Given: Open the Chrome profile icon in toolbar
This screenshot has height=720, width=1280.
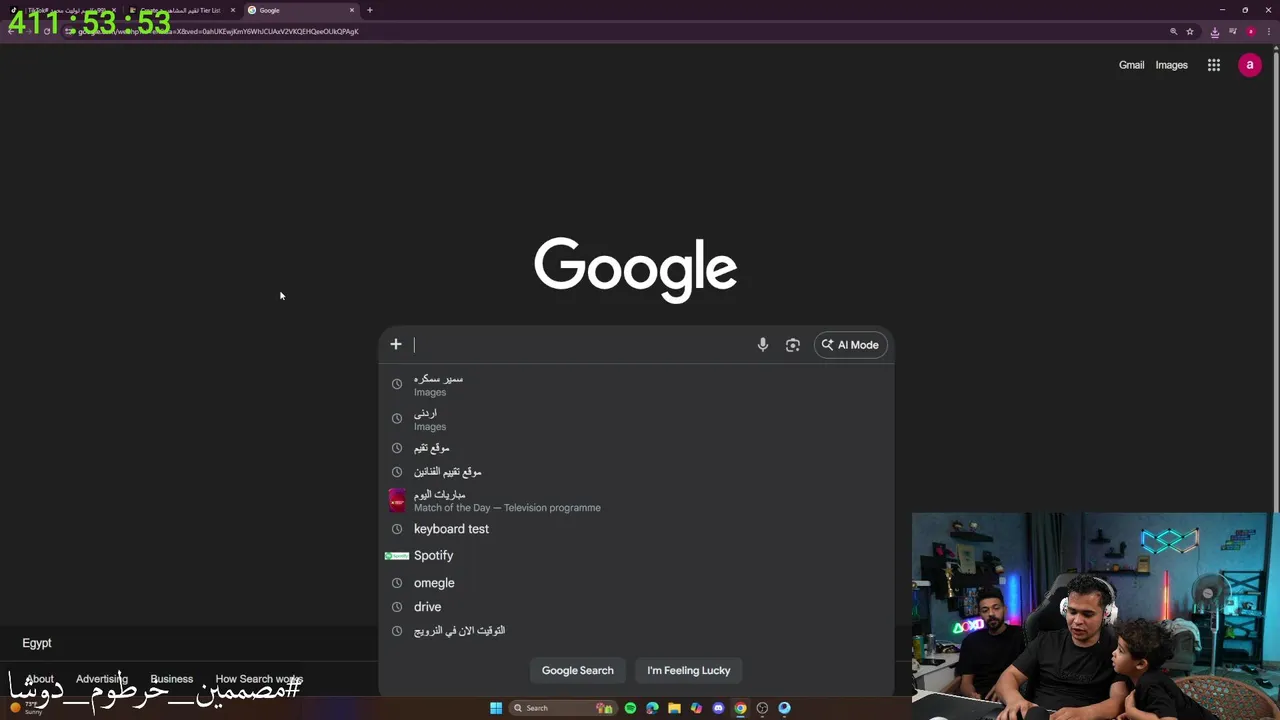Looking at the screenshot, I should (1250, 31).
